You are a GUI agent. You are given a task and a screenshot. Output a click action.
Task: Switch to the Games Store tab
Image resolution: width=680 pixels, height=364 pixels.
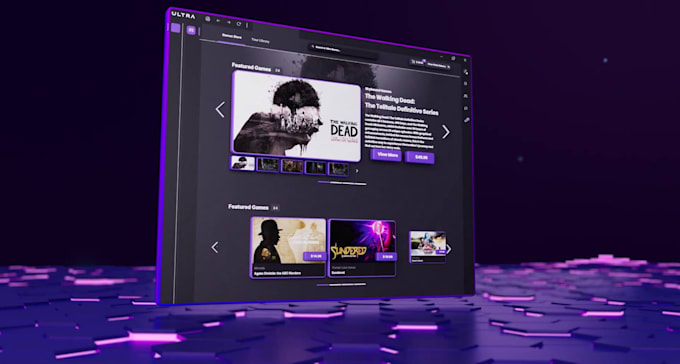(x=232, y=36)
